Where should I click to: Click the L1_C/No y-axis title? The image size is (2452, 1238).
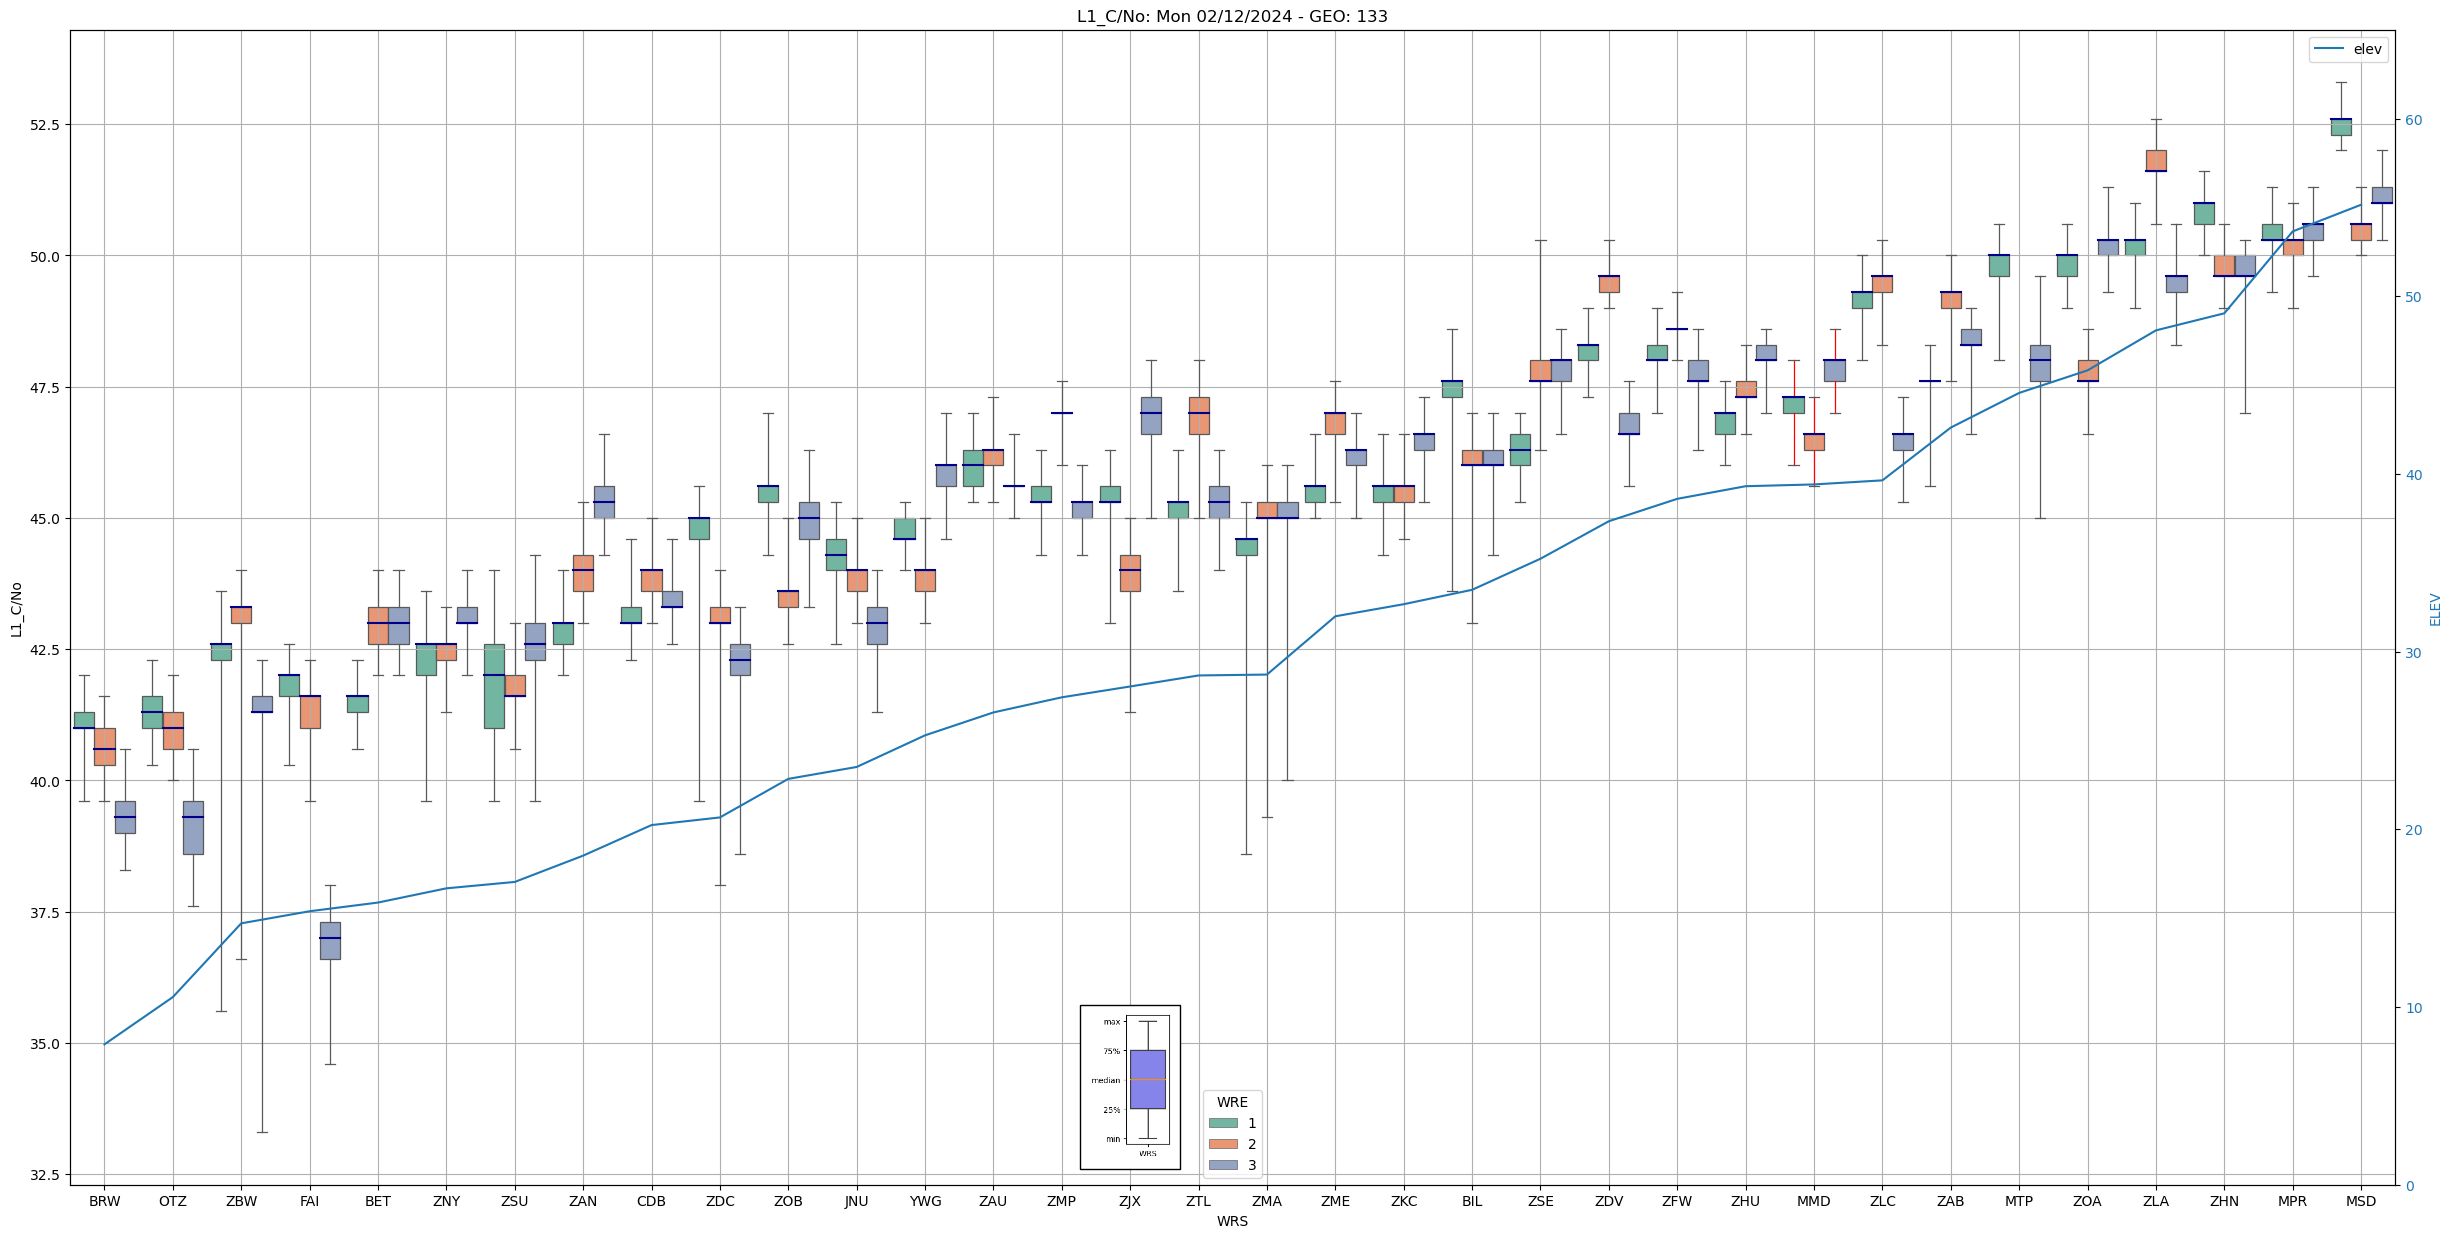tap(16, 608)
